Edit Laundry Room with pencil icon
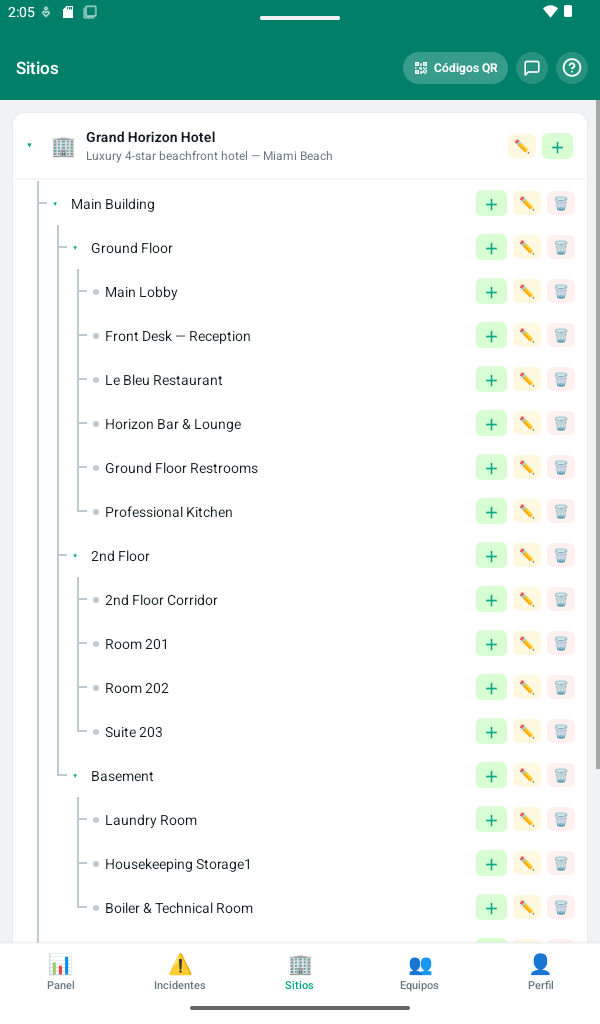Viewport: 600px width, 1024px height. pyautogui.click(x=527, y=820)
